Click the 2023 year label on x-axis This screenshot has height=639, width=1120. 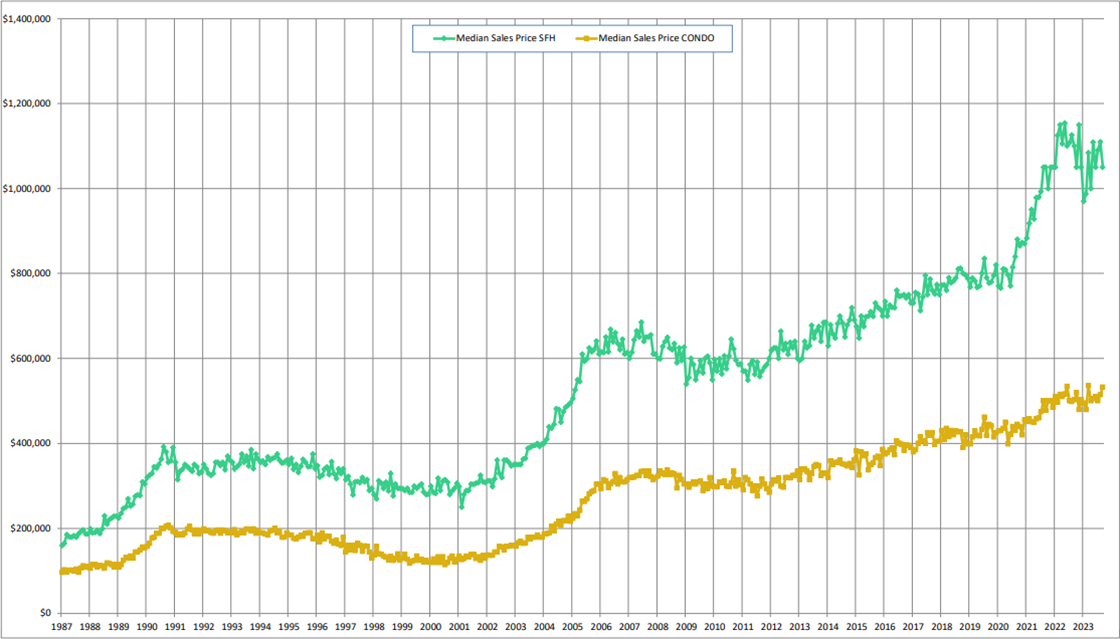click(x=1083, y=628)
